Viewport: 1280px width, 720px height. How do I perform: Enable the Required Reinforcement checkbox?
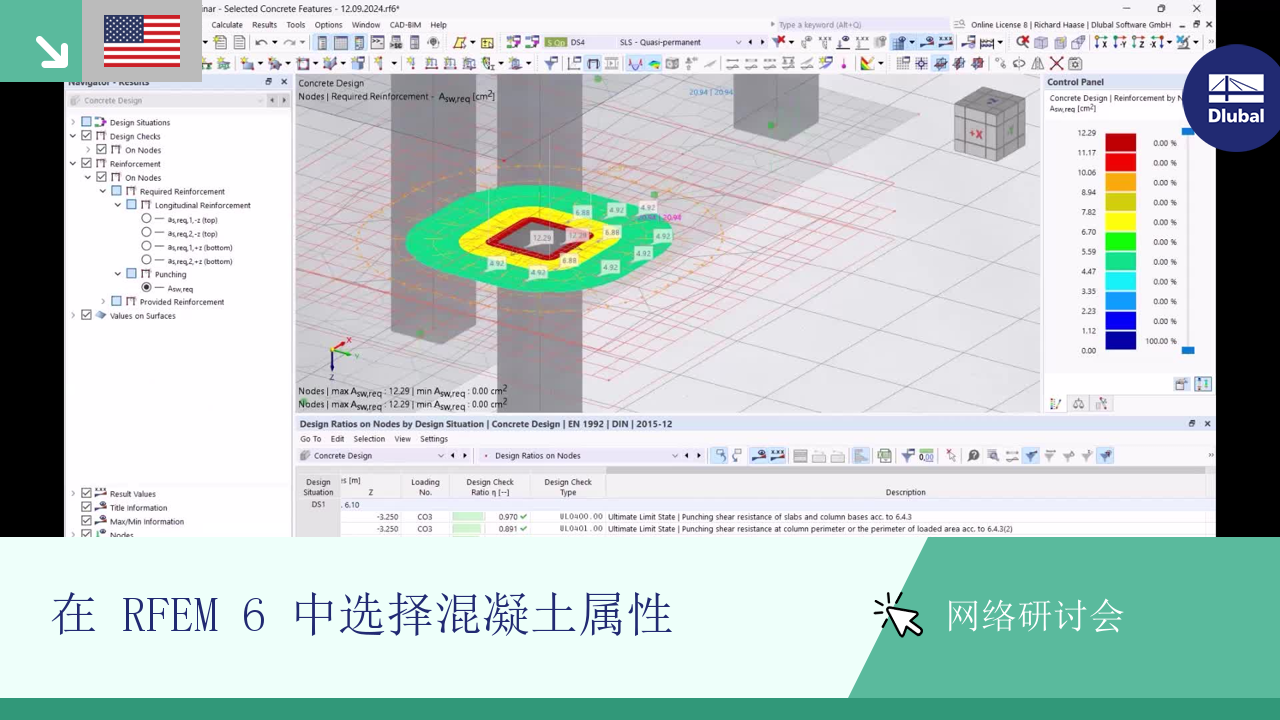tap(117, 191)
